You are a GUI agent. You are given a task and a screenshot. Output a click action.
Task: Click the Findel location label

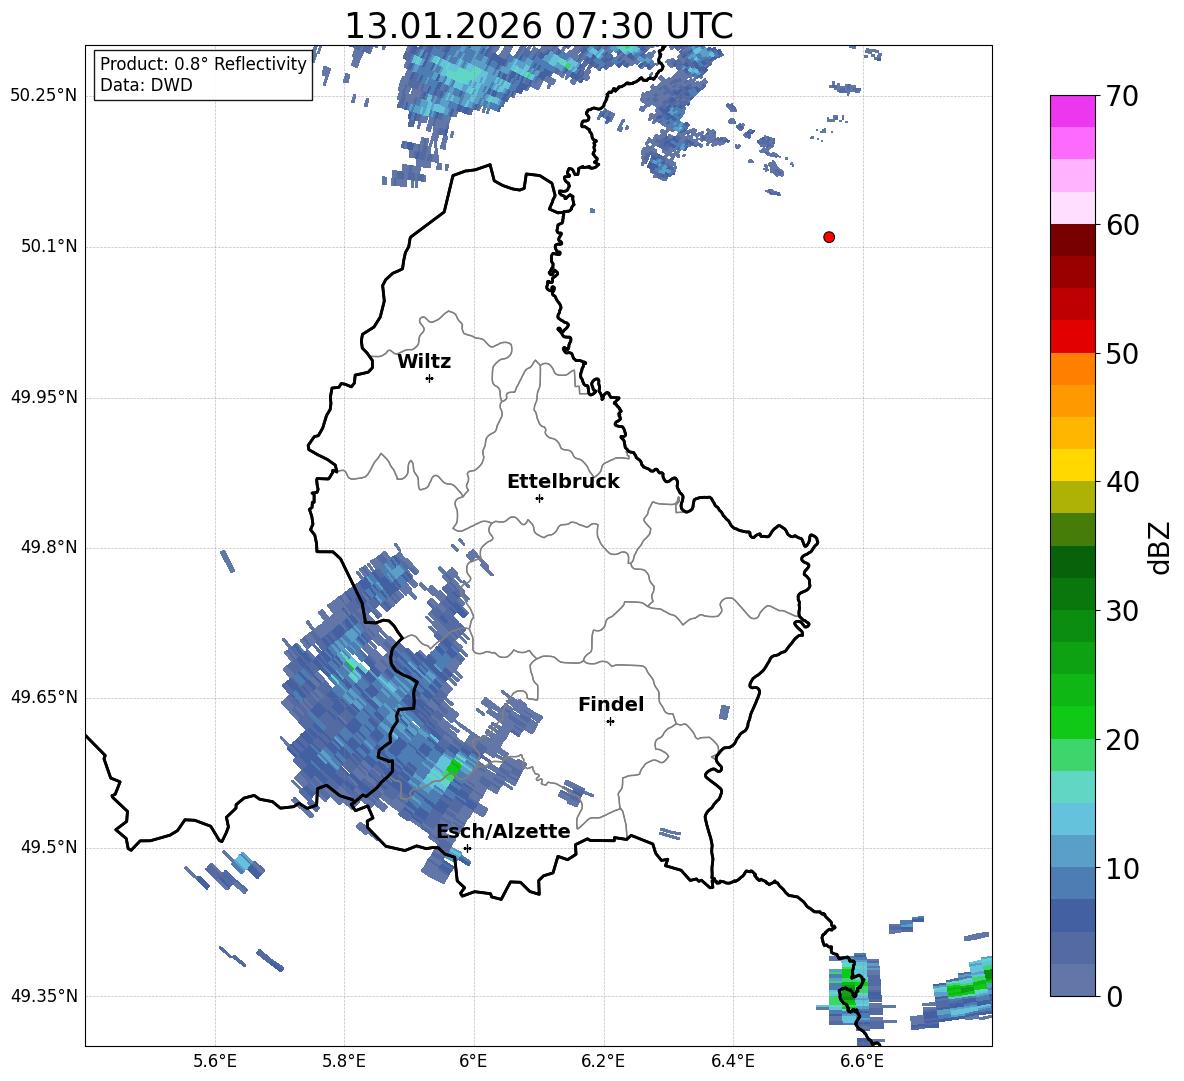pyautogui.click(x=611, y=704)
